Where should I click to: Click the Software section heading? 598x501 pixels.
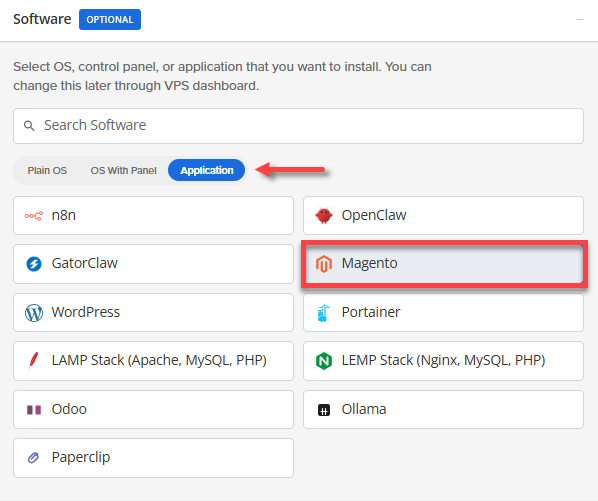click(42, 19)
